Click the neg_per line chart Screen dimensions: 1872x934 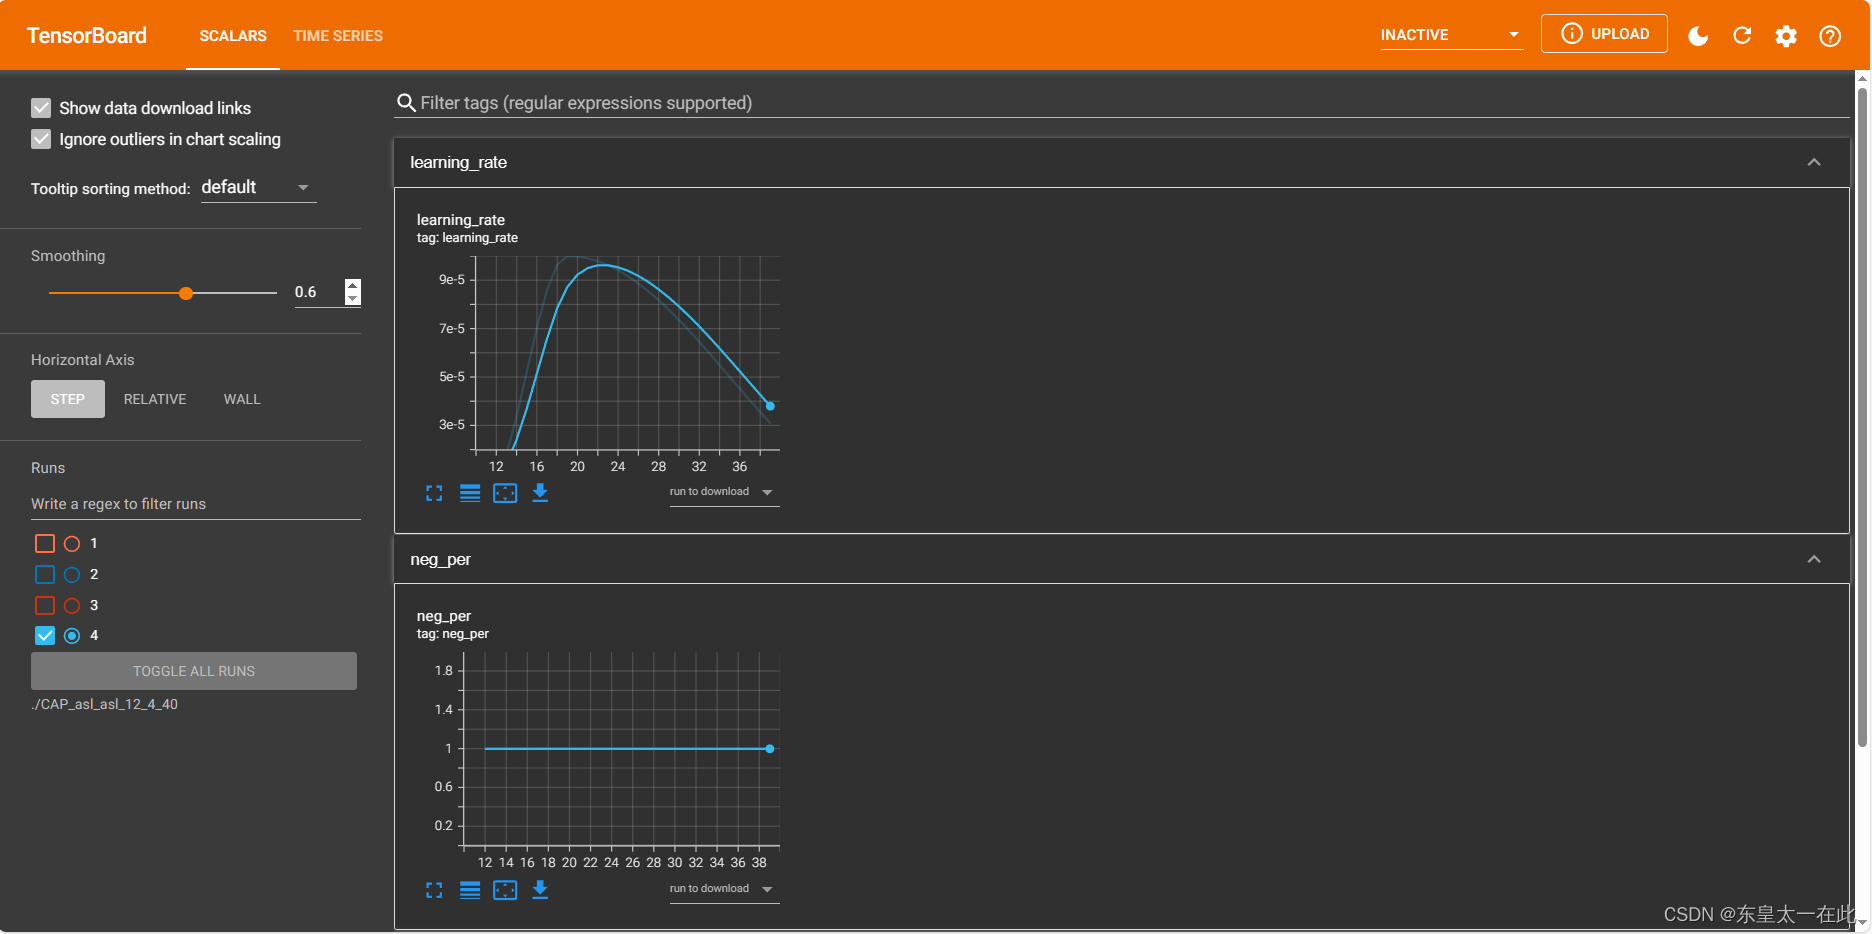620,750
